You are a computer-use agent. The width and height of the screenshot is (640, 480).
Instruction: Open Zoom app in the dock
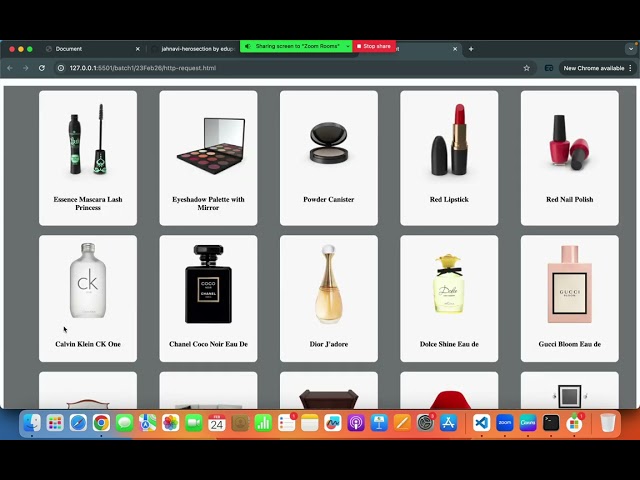click(505, 423)
